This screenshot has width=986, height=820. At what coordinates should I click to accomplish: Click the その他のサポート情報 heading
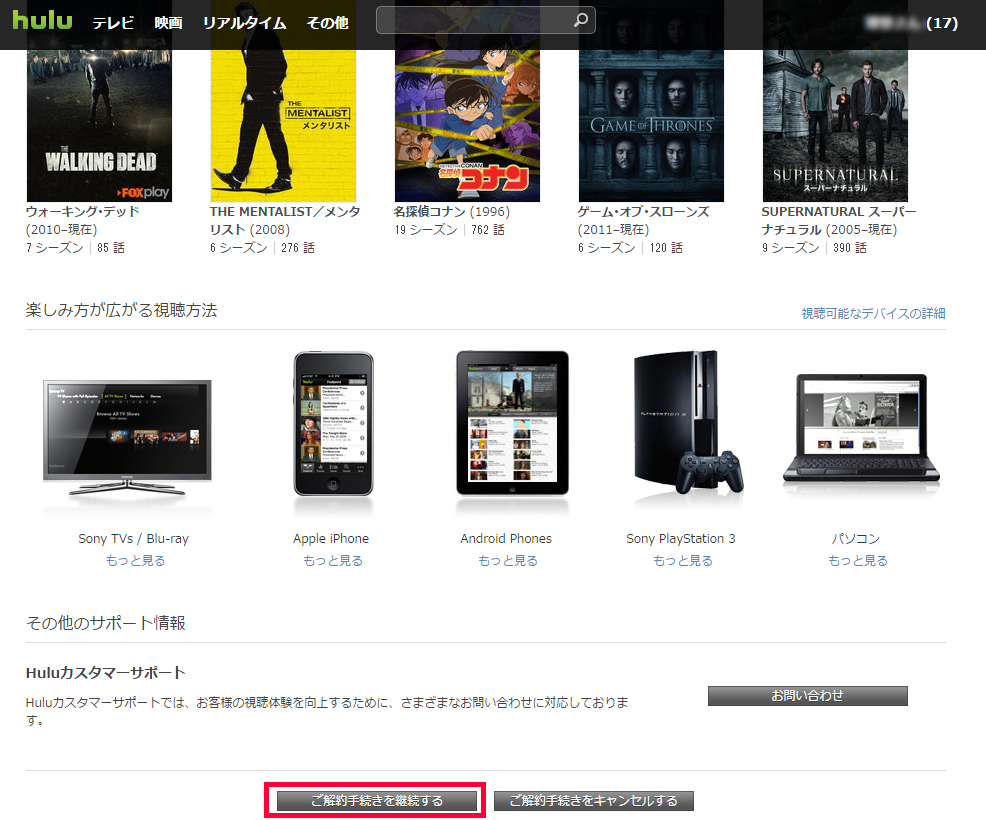106,623
